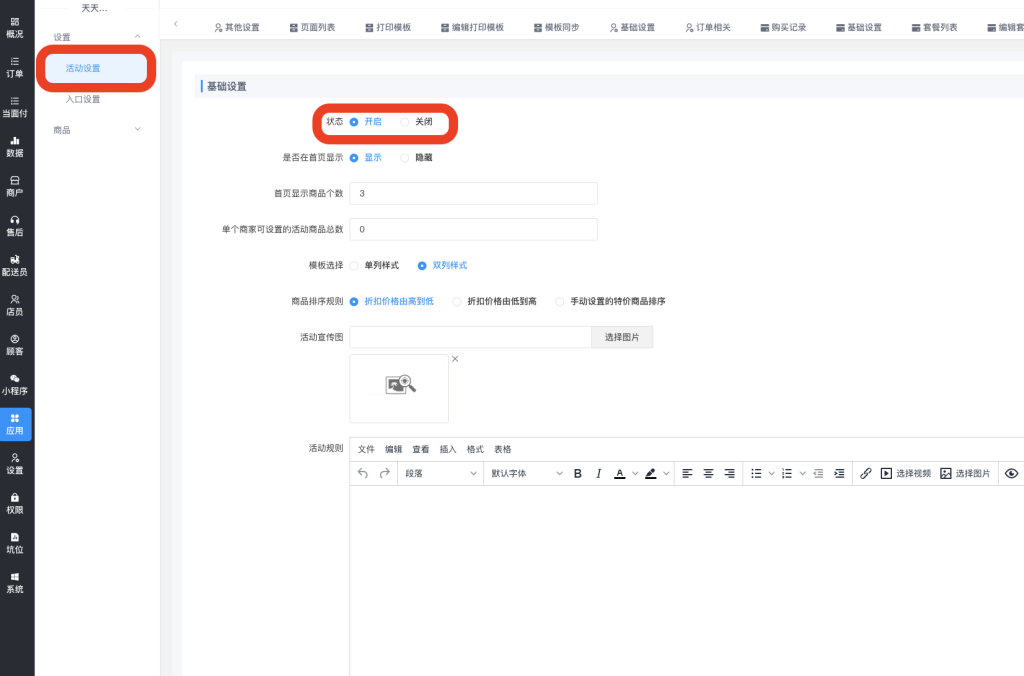This screenshot has width=1024, height=676.
Task: Open the 默认字体 font dropdown
Action: click(526, 474)
